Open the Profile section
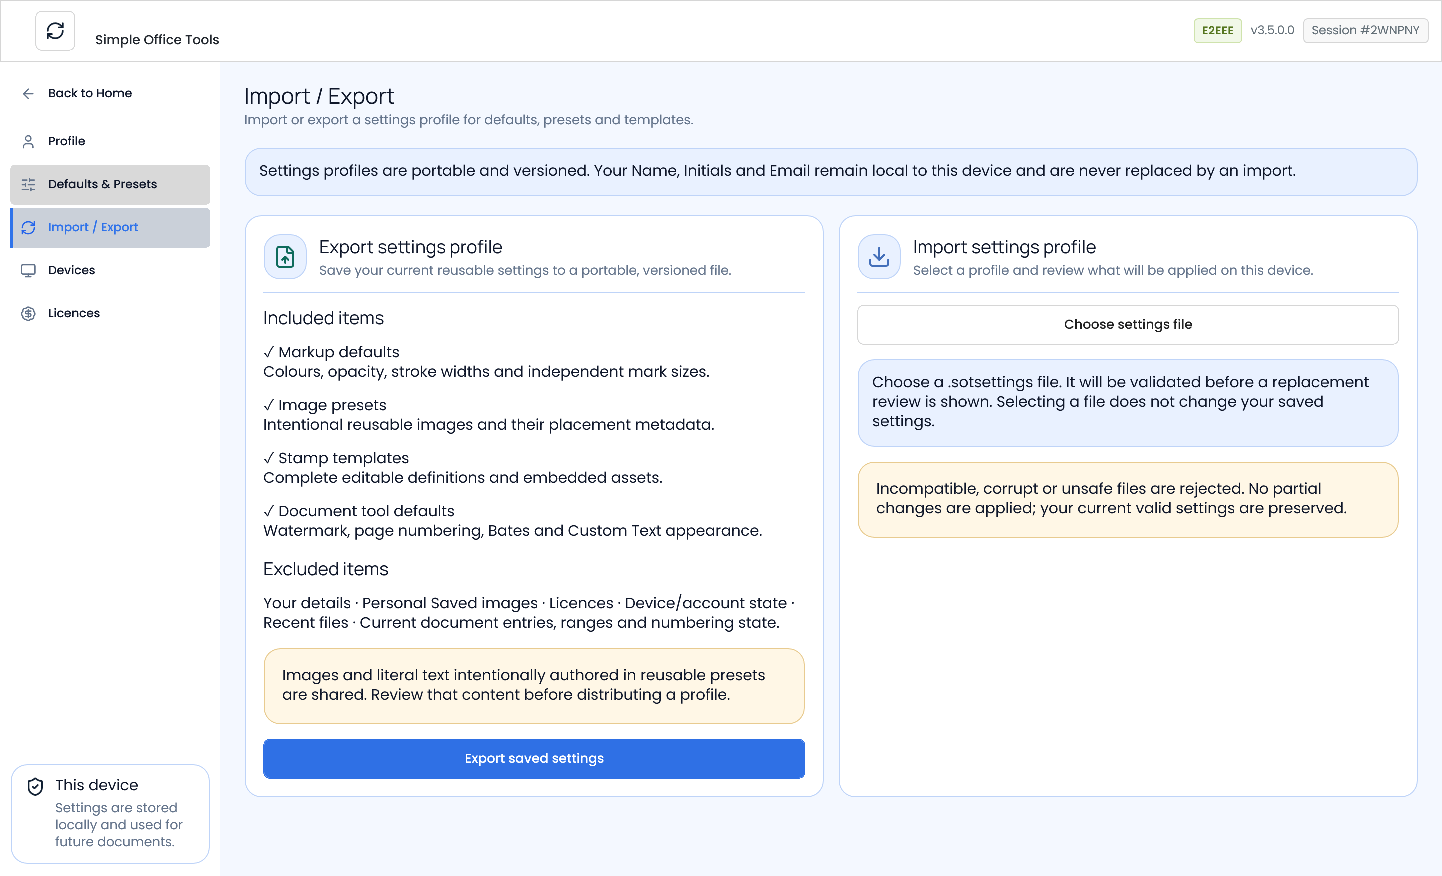The image size is (1442, 876). pos(110,141)
